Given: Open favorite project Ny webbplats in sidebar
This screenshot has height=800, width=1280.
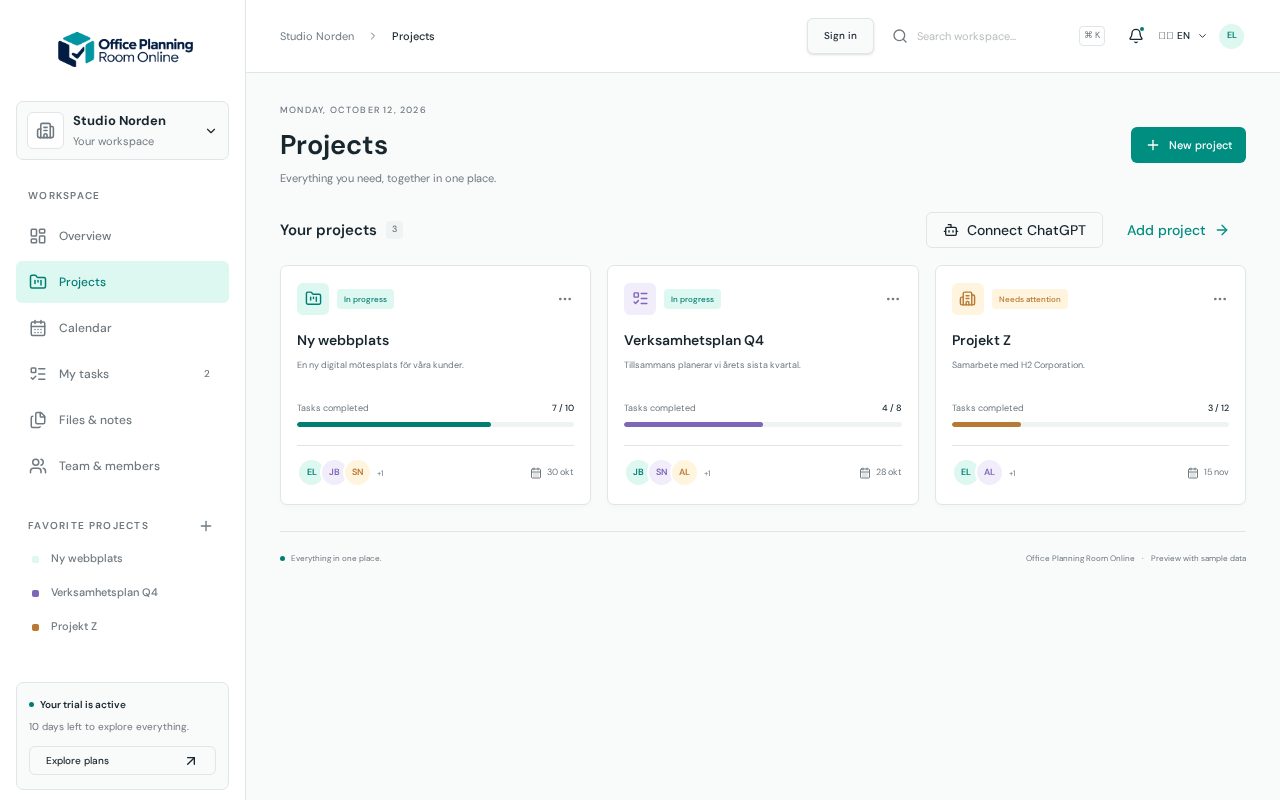Looking at the screenshot, I should (122, 559).
